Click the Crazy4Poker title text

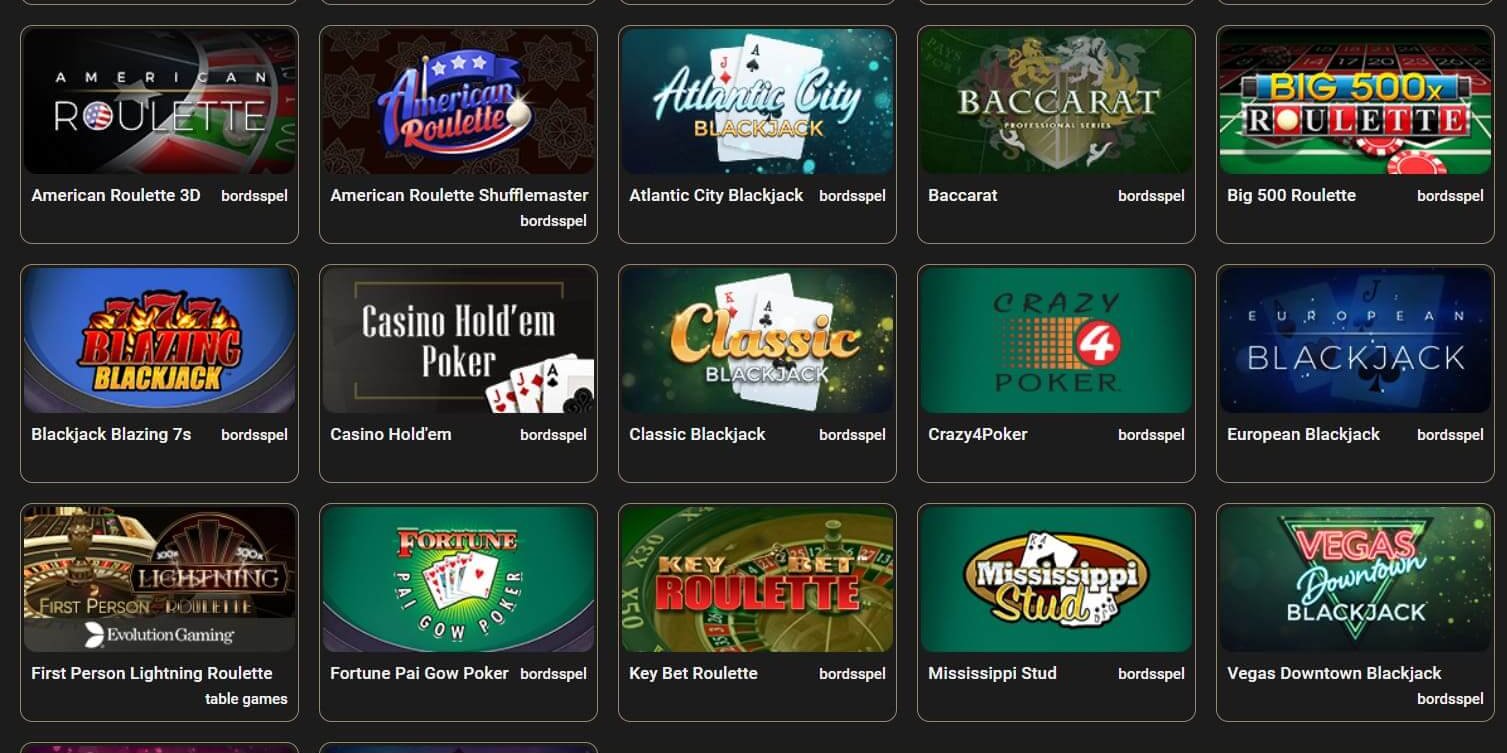(x=977, y=434)
